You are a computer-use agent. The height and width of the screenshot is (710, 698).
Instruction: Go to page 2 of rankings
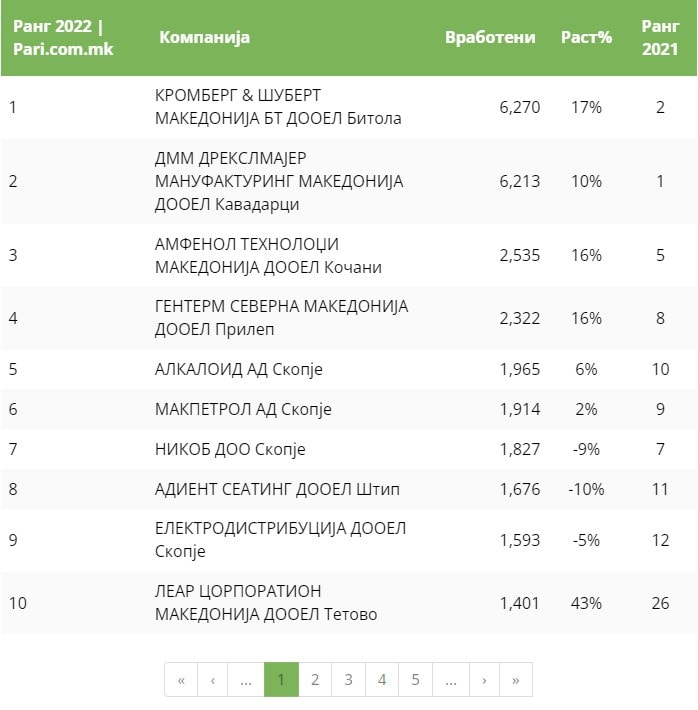(315, 680)
